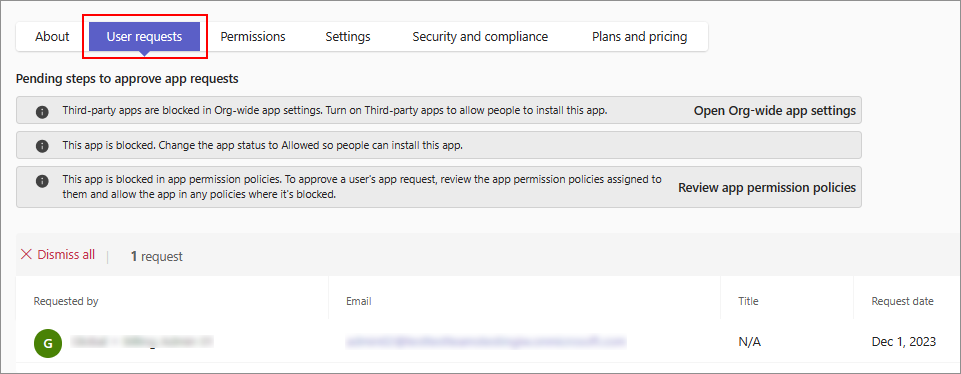The width and height of the screenshot is (961, 374).
Task: Click the Requested by column header
Action: (x=66, y=301)
